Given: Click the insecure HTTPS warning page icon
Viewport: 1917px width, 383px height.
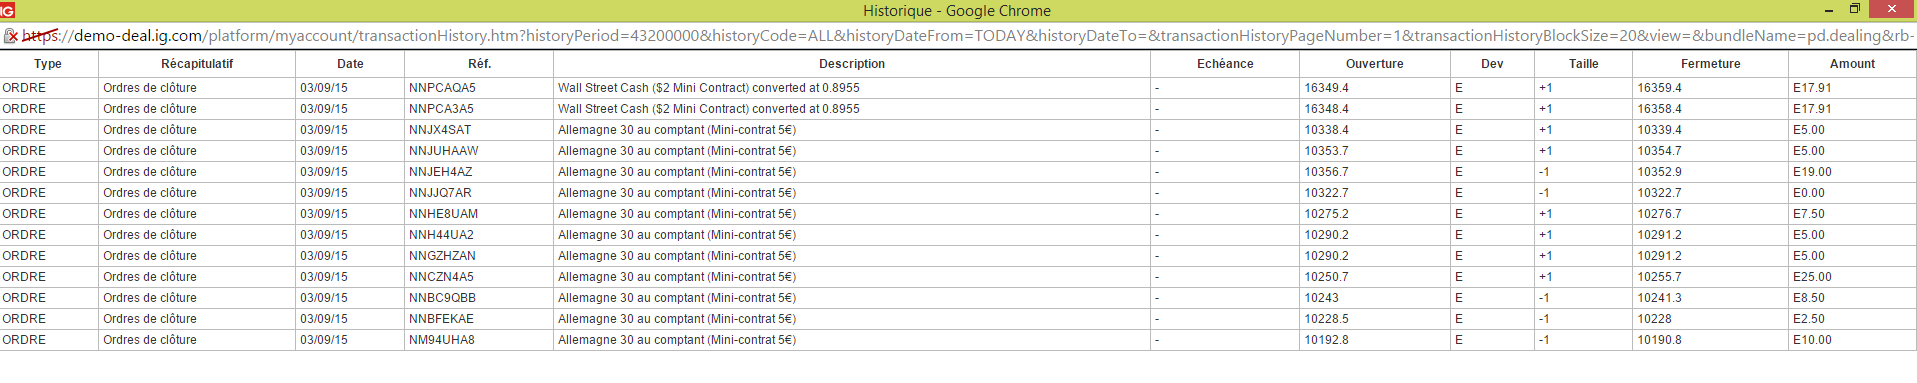Looking at the screenshot, I should point(10,36).
